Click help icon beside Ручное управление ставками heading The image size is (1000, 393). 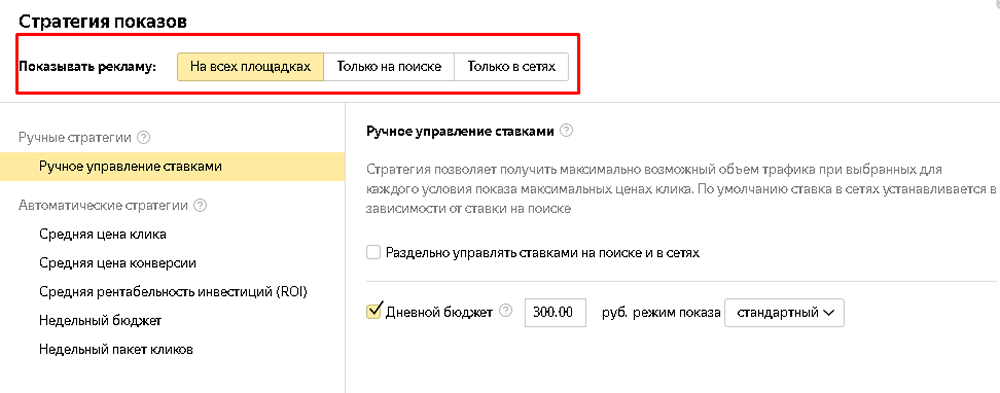coord(566,131)
